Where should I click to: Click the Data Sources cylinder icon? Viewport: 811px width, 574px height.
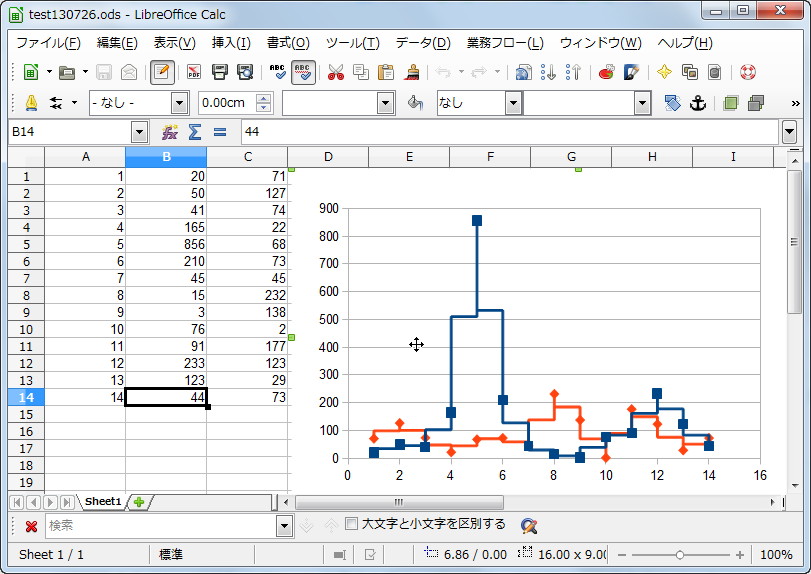(715, 72)
